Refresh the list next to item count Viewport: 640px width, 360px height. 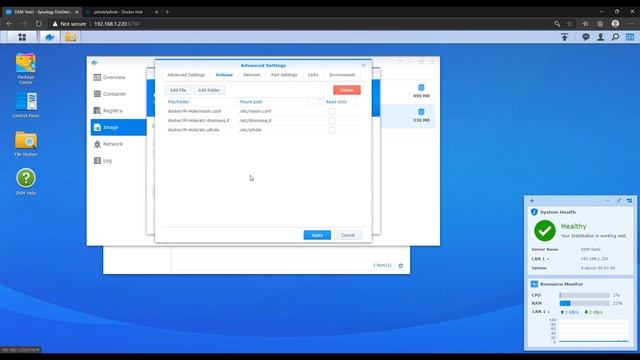click(x=401, y=265)
